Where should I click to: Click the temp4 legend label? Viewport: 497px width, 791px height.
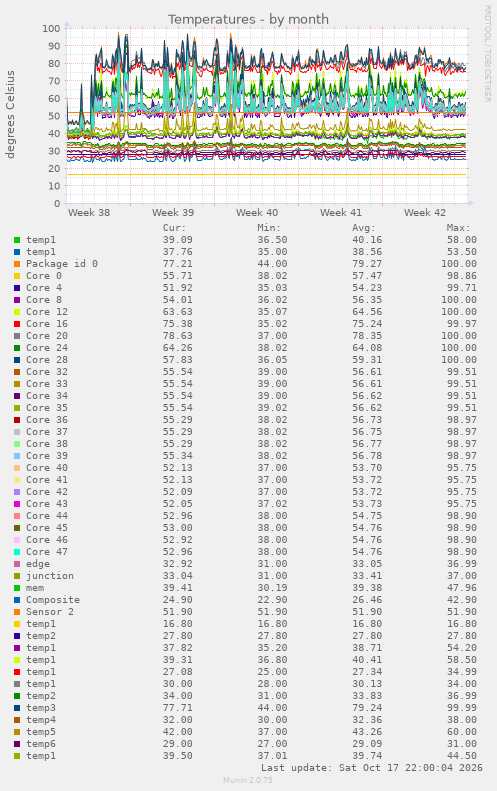pos(41,720)
